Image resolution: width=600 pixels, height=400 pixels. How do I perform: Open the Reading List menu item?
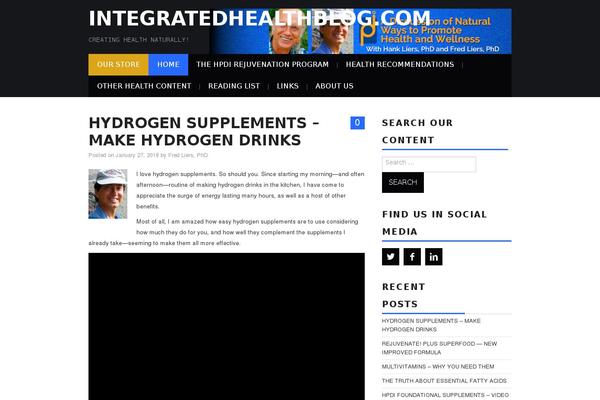pos(234,86)
